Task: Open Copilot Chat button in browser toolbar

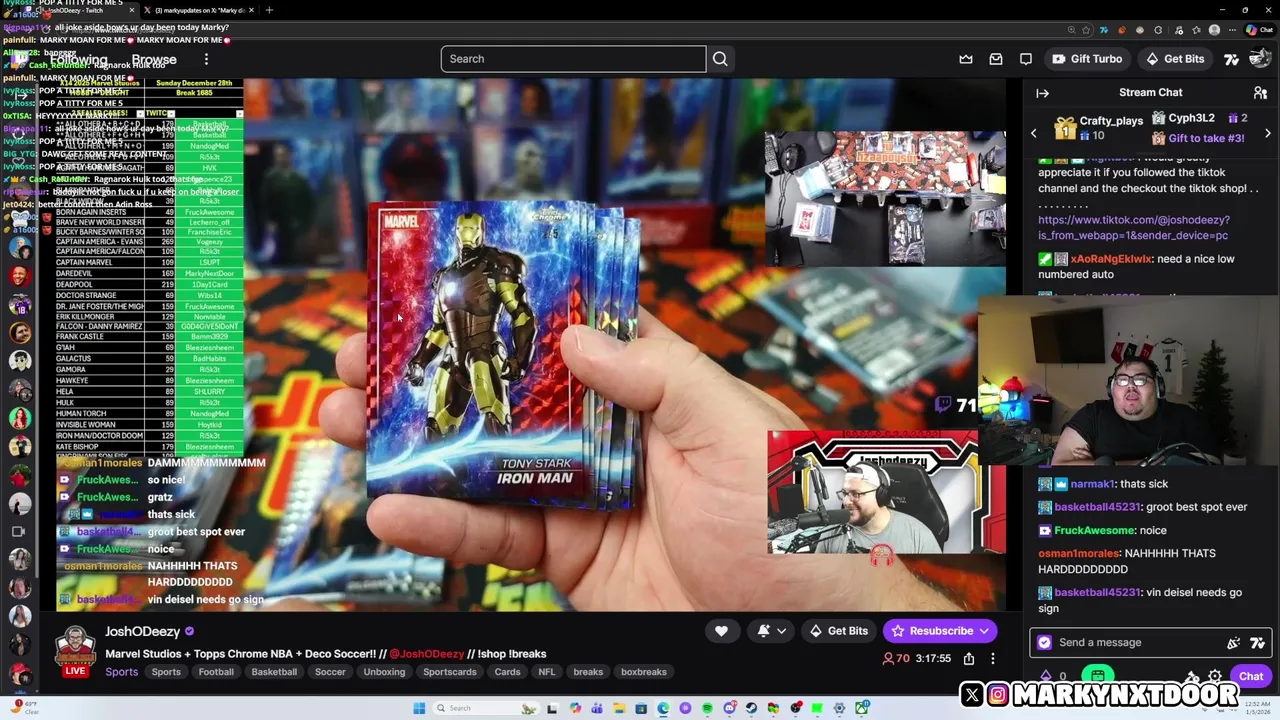Action: pyautogui.click(x=1261, y=30)
